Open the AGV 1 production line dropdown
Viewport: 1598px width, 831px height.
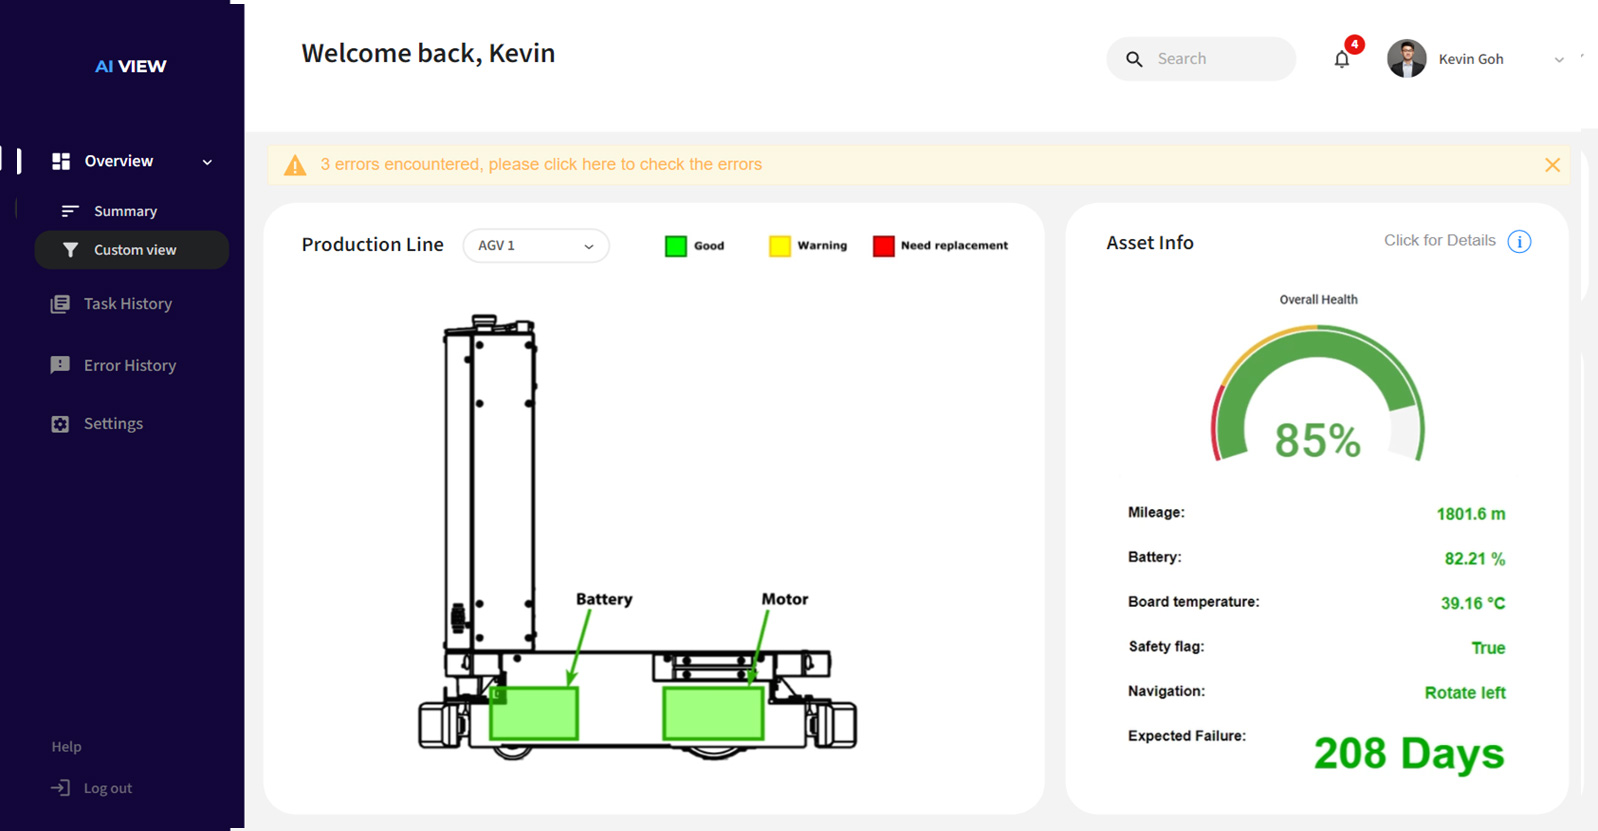pos(536,246)
